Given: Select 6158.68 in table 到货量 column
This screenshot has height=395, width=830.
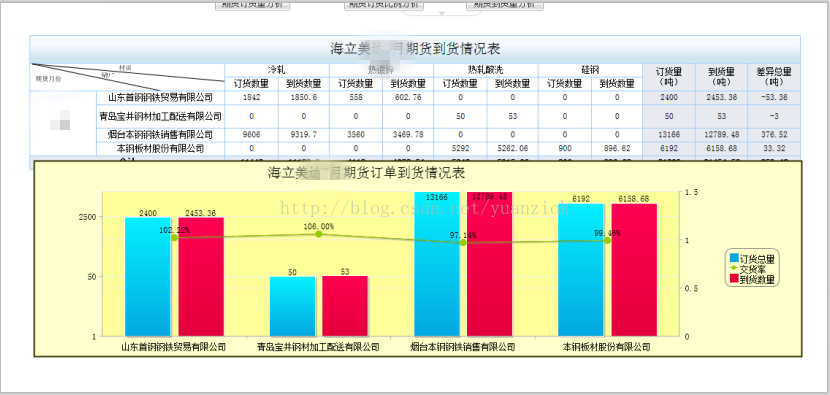Looking at the screenshot, I should (721, 148).
